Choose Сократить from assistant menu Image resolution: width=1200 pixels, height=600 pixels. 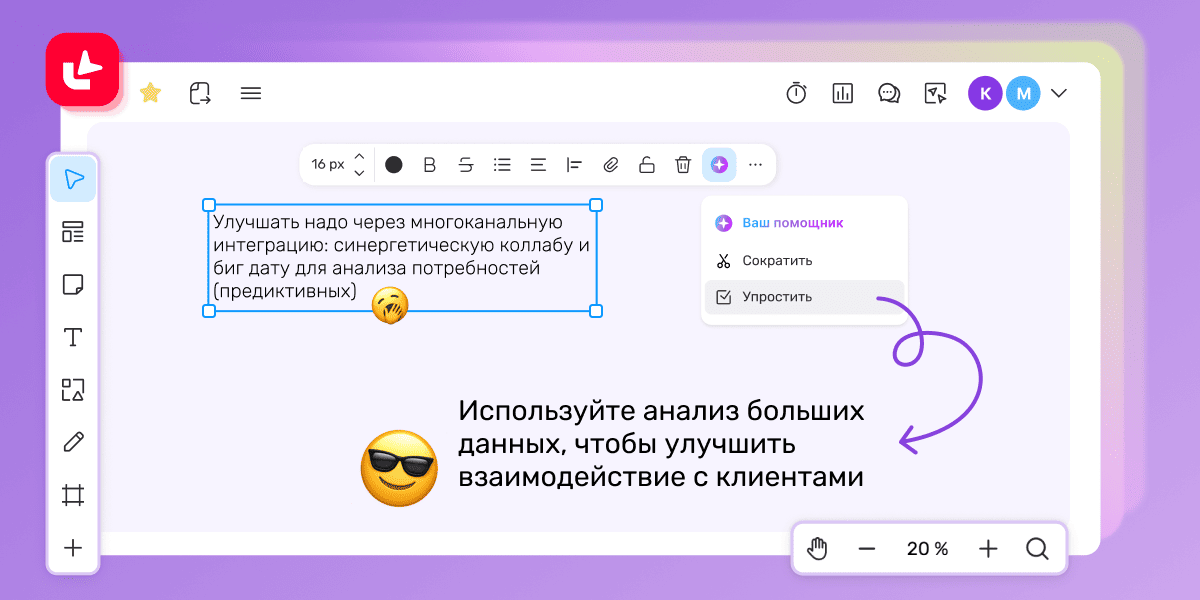tap(777, 261)
